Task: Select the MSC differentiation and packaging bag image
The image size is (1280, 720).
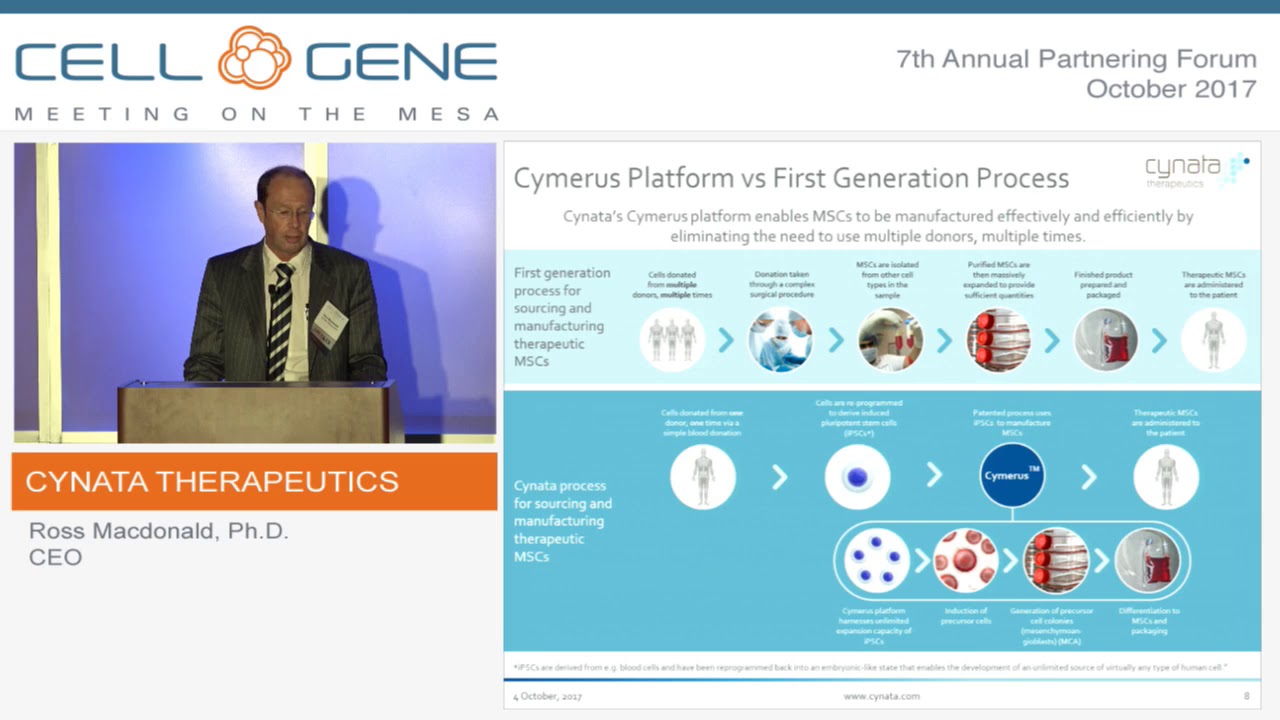Action: click(x=1147, y=560)
